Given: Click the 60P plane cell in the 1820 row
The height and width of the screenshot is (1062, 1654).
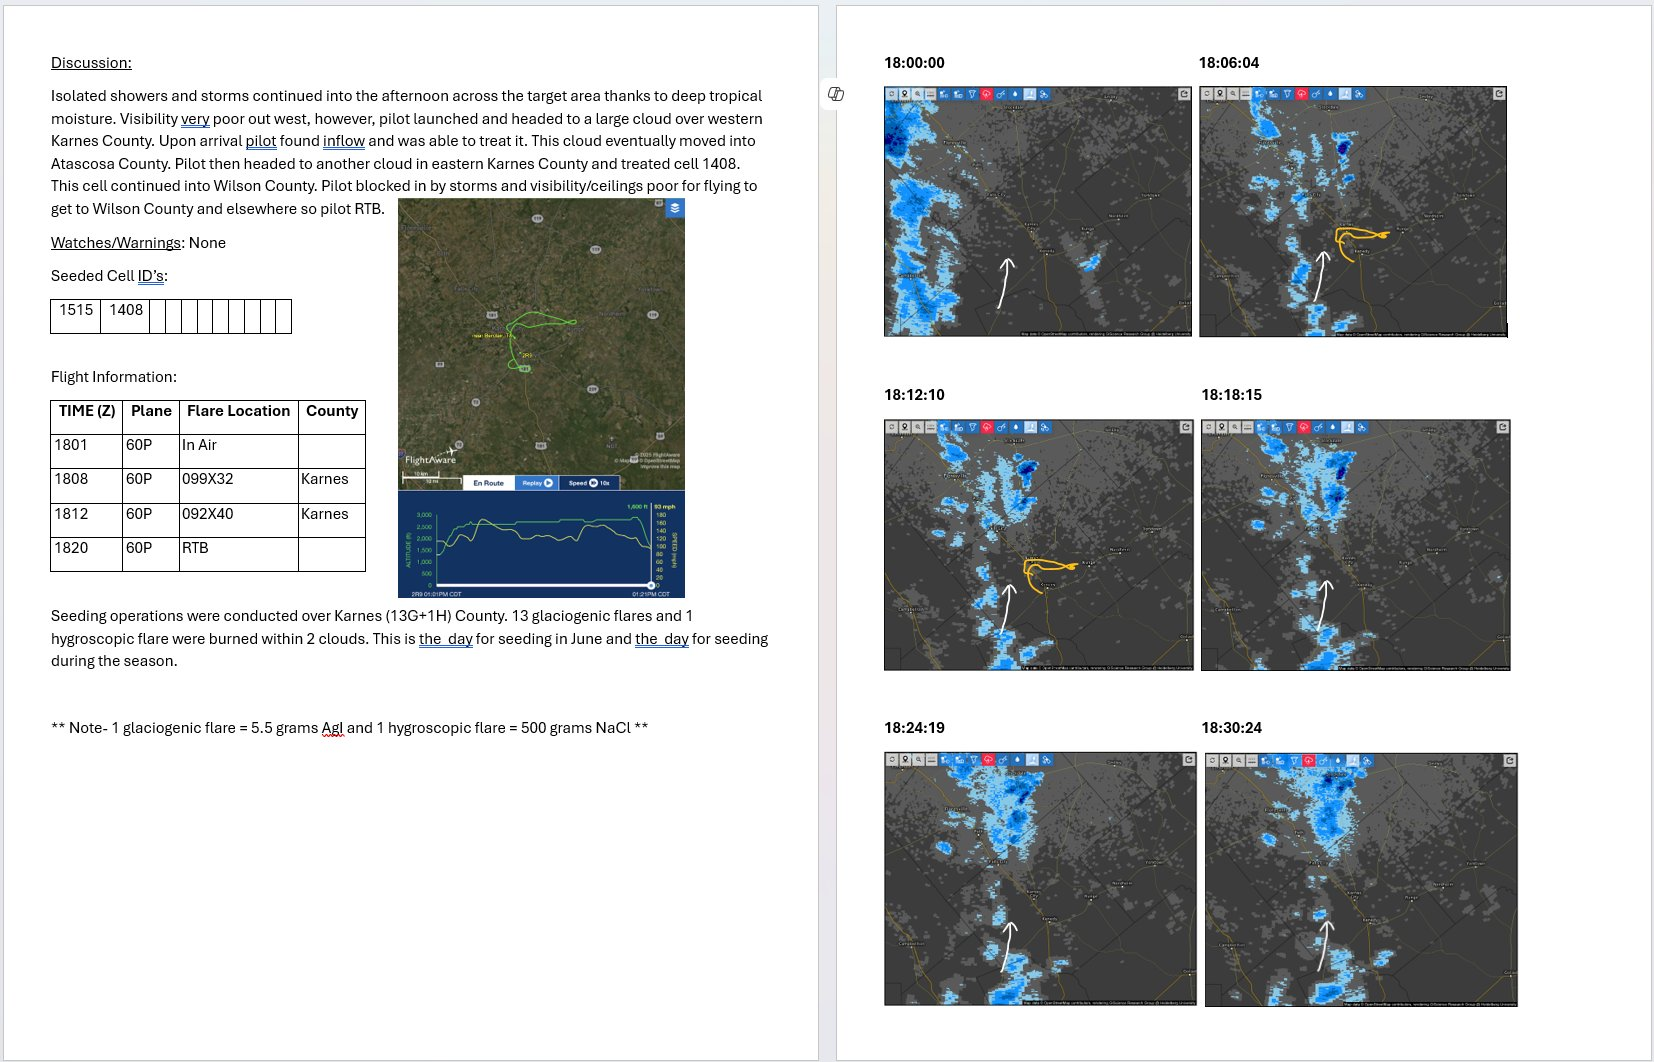Looking at the screenshot, I should pos(151,554).
